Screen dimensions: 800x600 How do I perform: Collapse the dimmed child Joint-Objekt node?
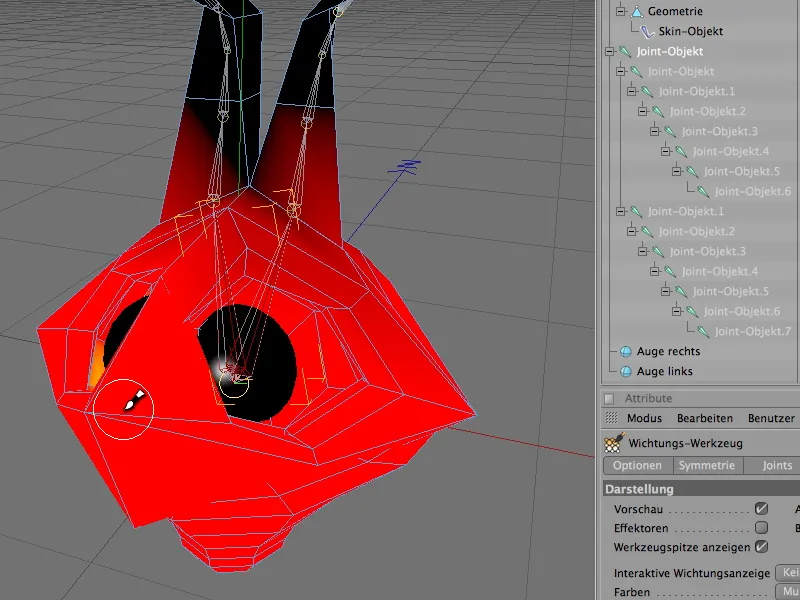click(x=620, y=71)
